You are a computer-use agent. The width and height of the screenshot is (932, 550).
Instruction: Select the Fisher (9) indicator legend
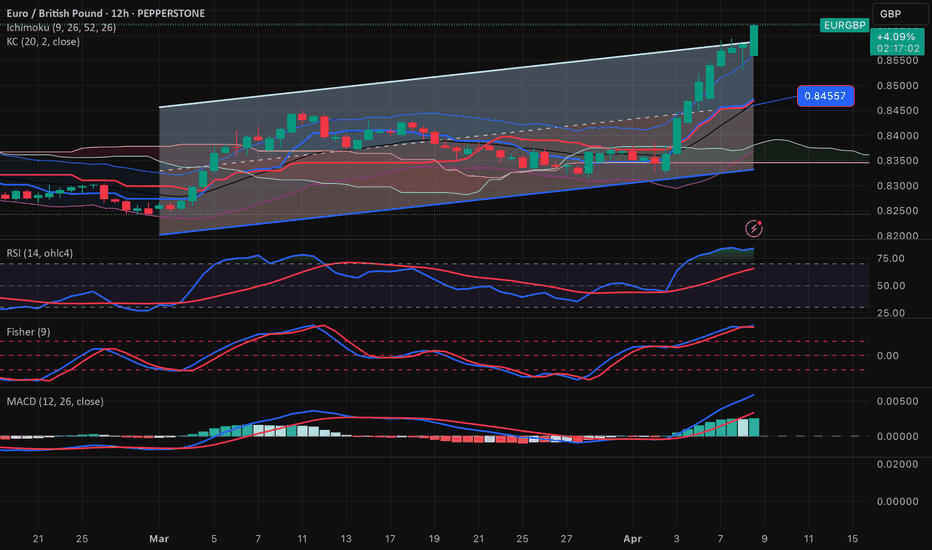point(28,332)
